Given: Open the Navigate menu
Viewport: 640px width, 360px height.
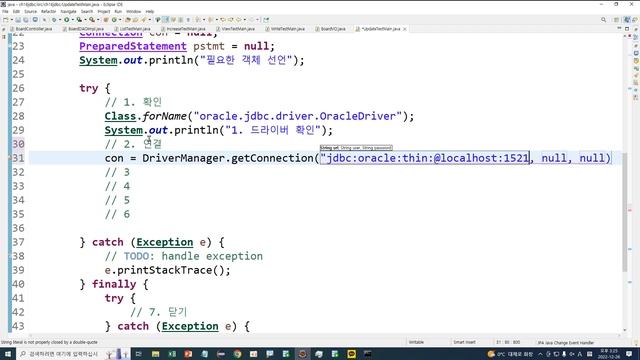Looking at the screenshot, I should [68, 11].
